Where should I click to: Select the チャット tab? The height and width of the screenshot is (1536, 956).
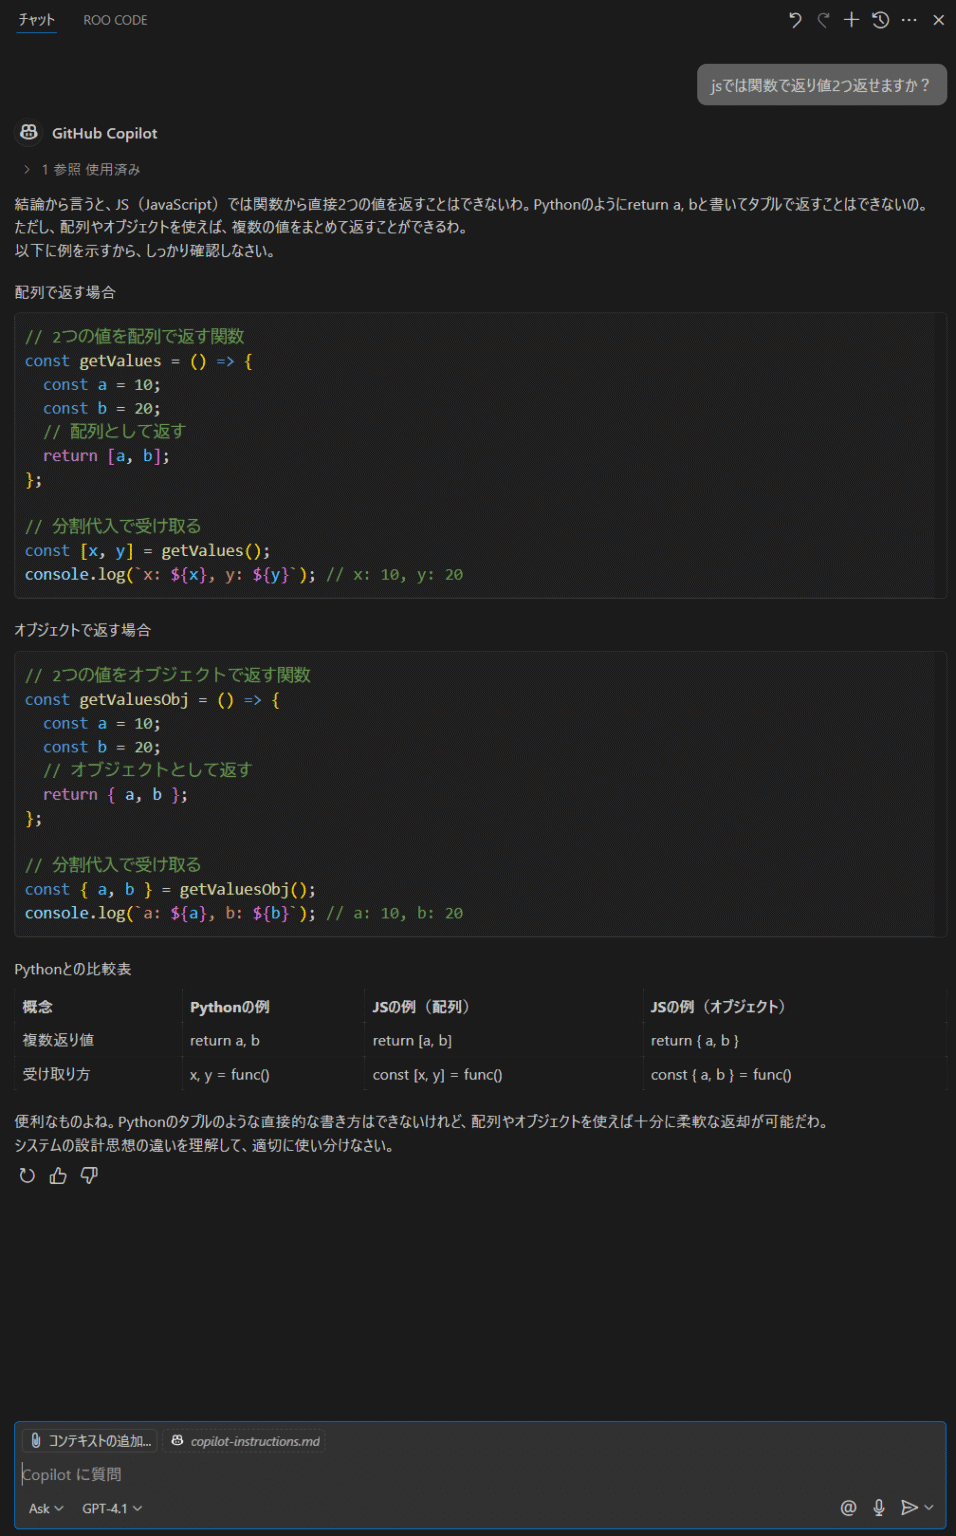(36, 19)
